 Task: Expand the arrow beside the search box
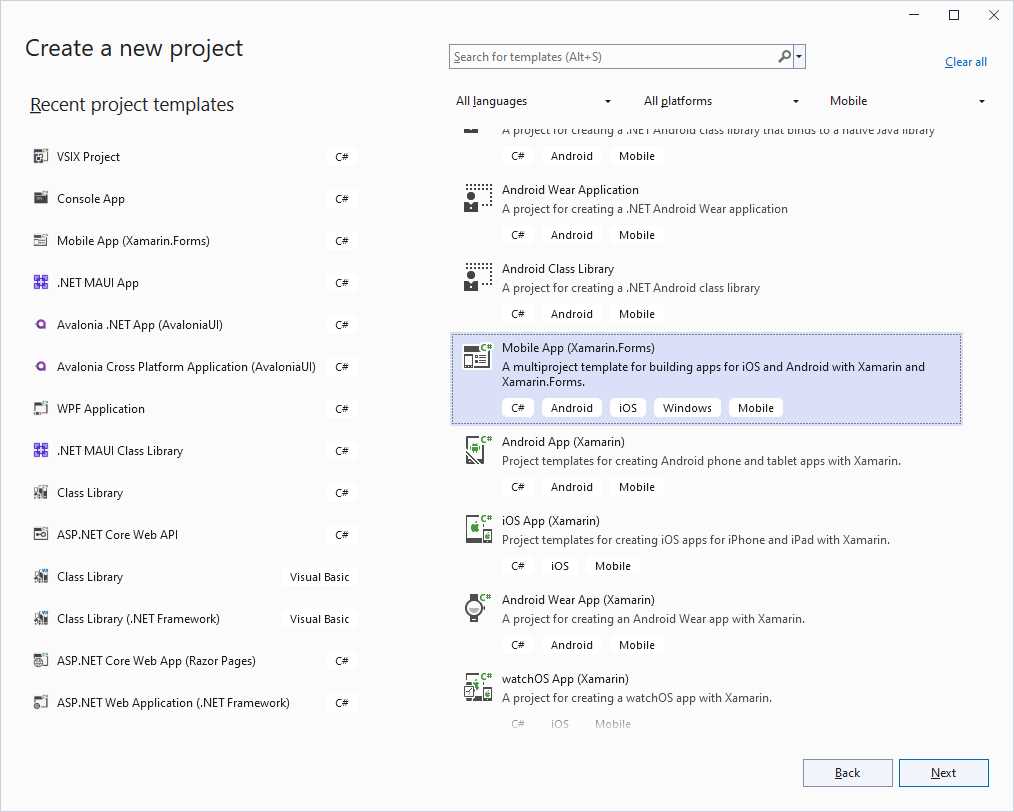[800, 56]
